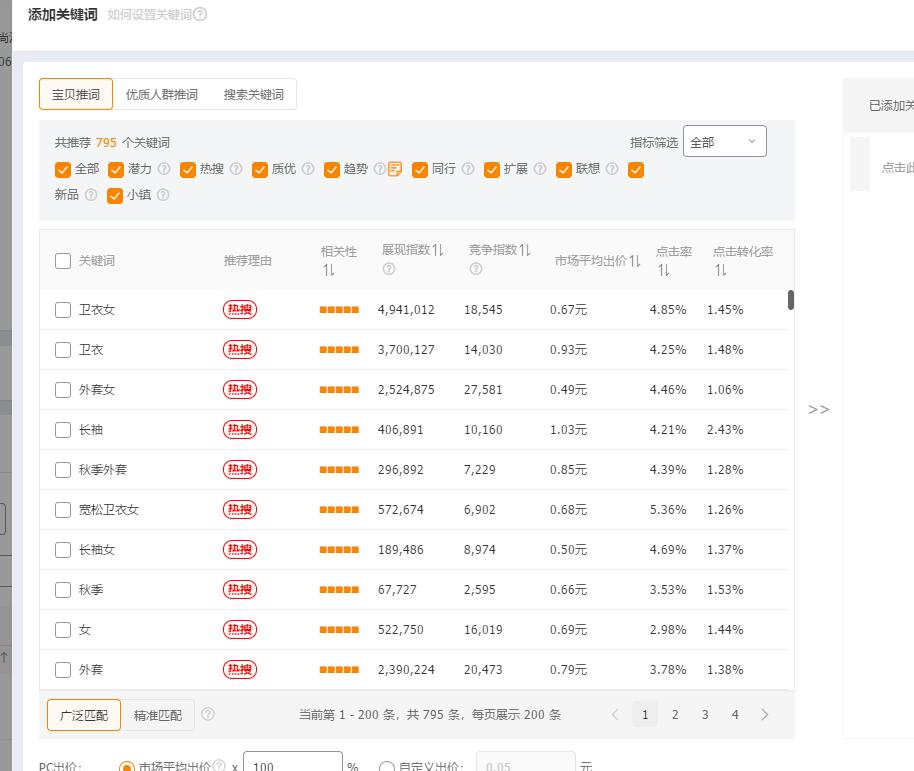Click the 热搜 badge on 卫衣女 row
914x771 pixels.
[238, 309]
